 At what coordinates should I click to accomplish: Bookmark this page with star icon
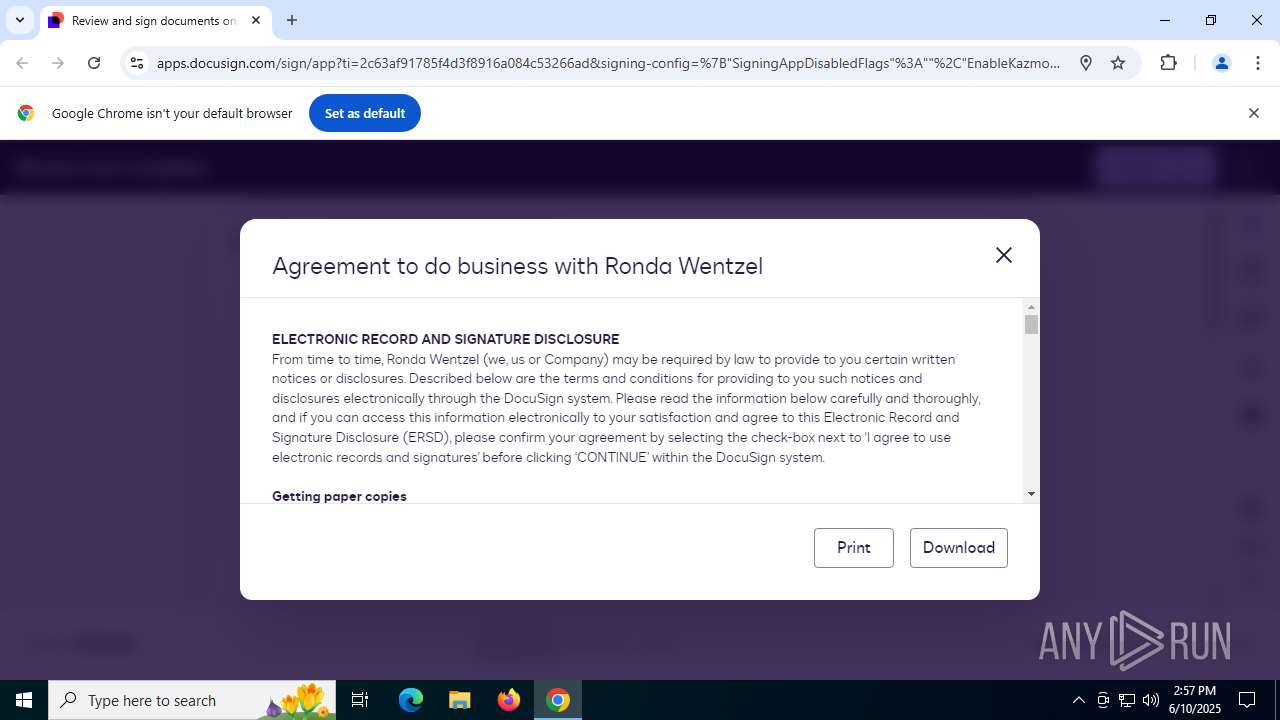click(x=1118, y=63)
